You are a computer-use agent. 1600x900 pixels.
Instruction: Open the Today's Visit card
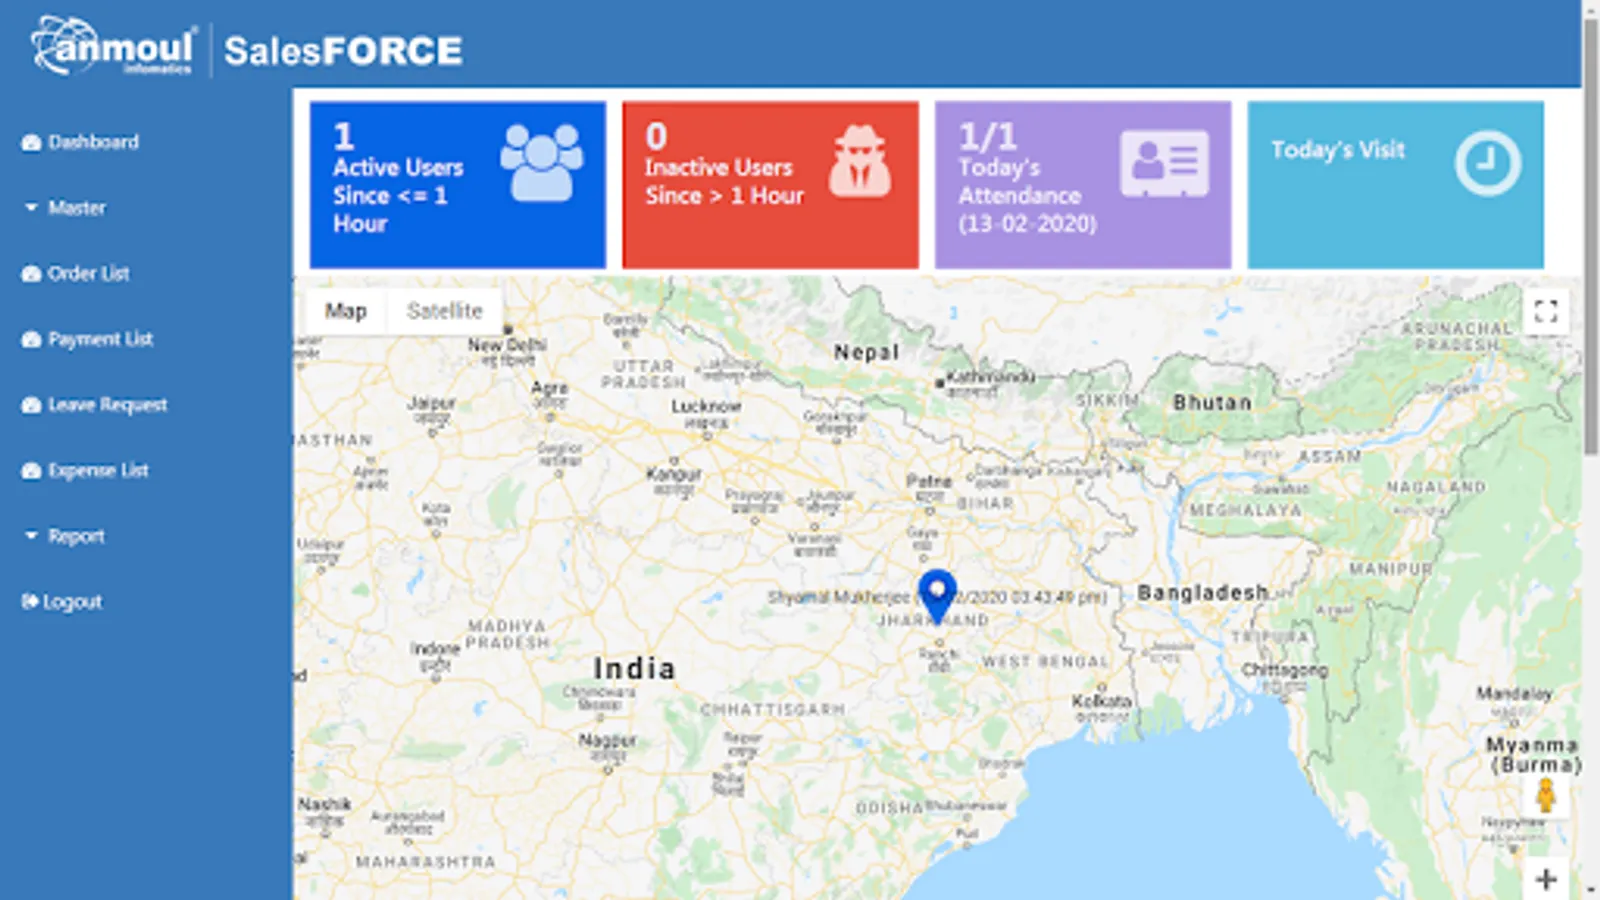click(x=1396, y=185)
